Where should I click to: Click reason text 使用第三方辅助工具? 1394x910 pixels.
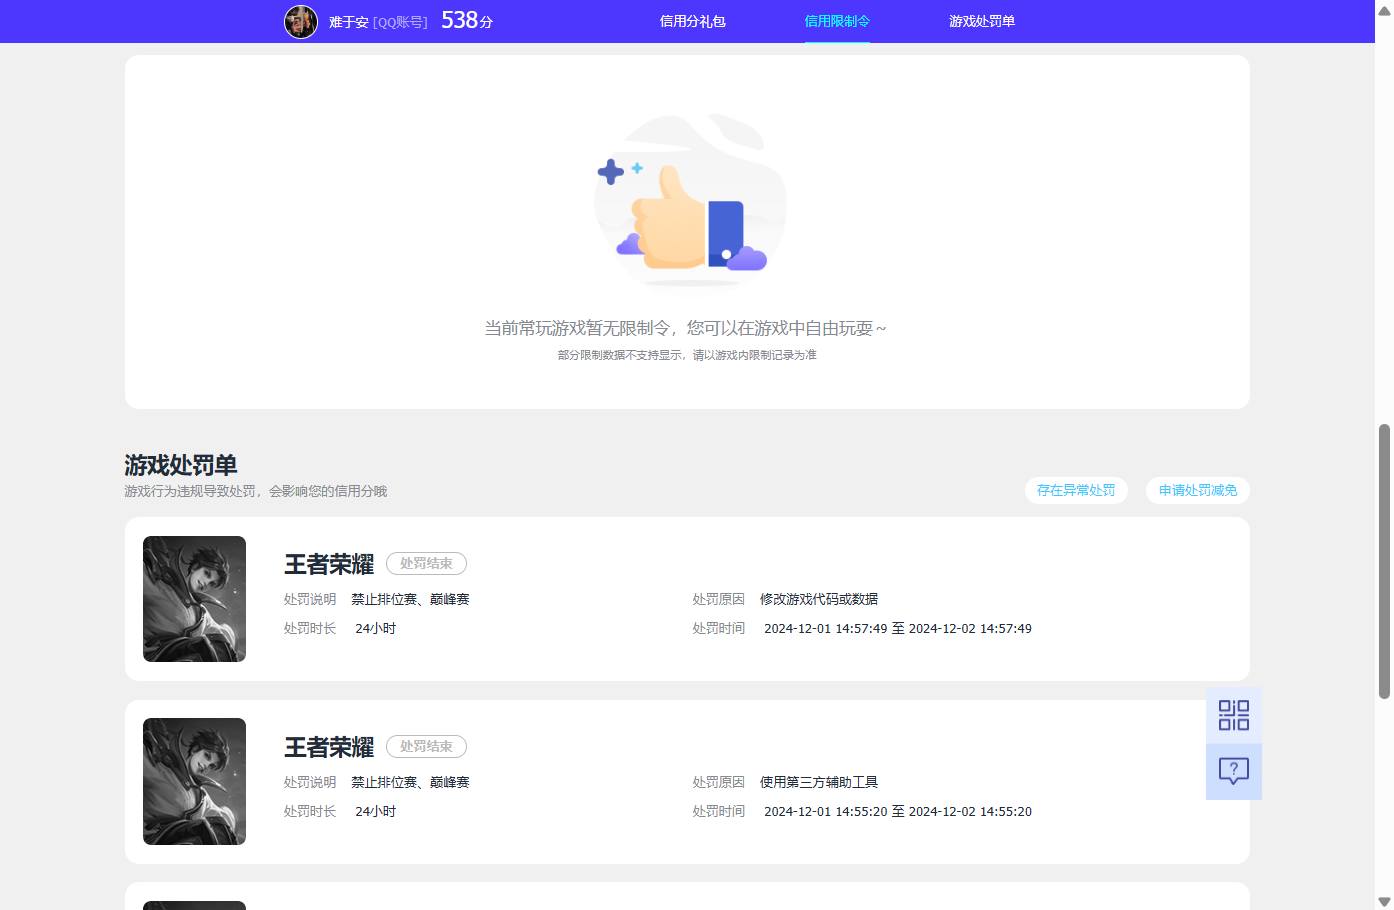click(819, 782)
